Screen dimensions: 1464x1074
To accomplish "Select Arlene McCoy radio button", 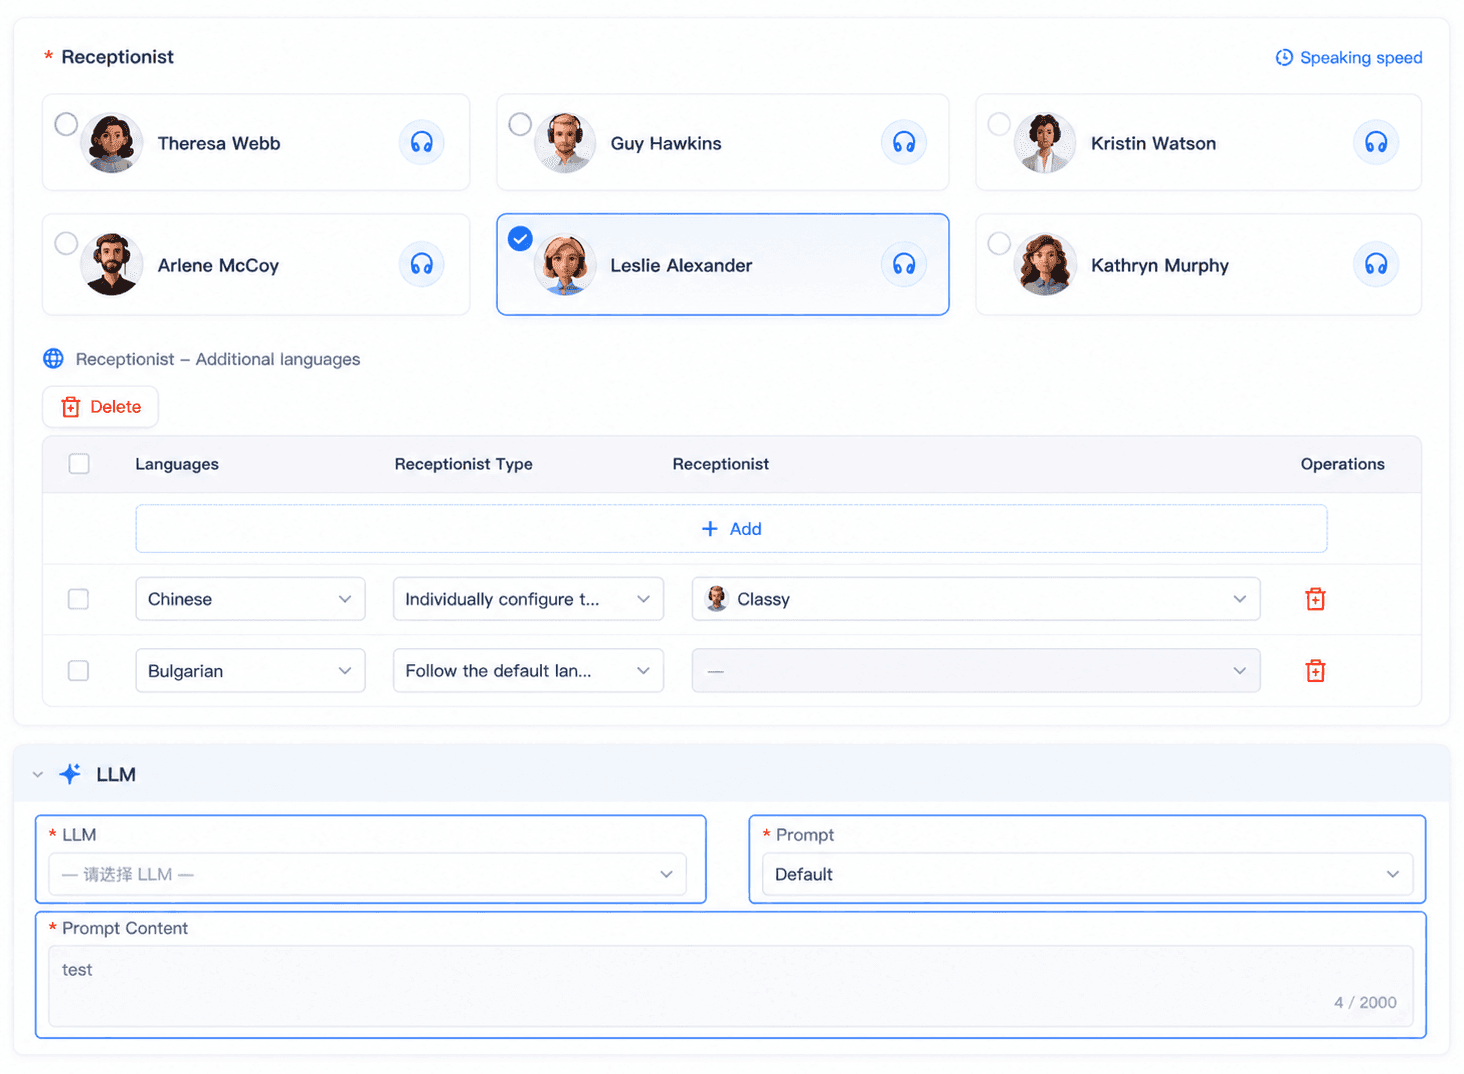I will coord(66,243).
